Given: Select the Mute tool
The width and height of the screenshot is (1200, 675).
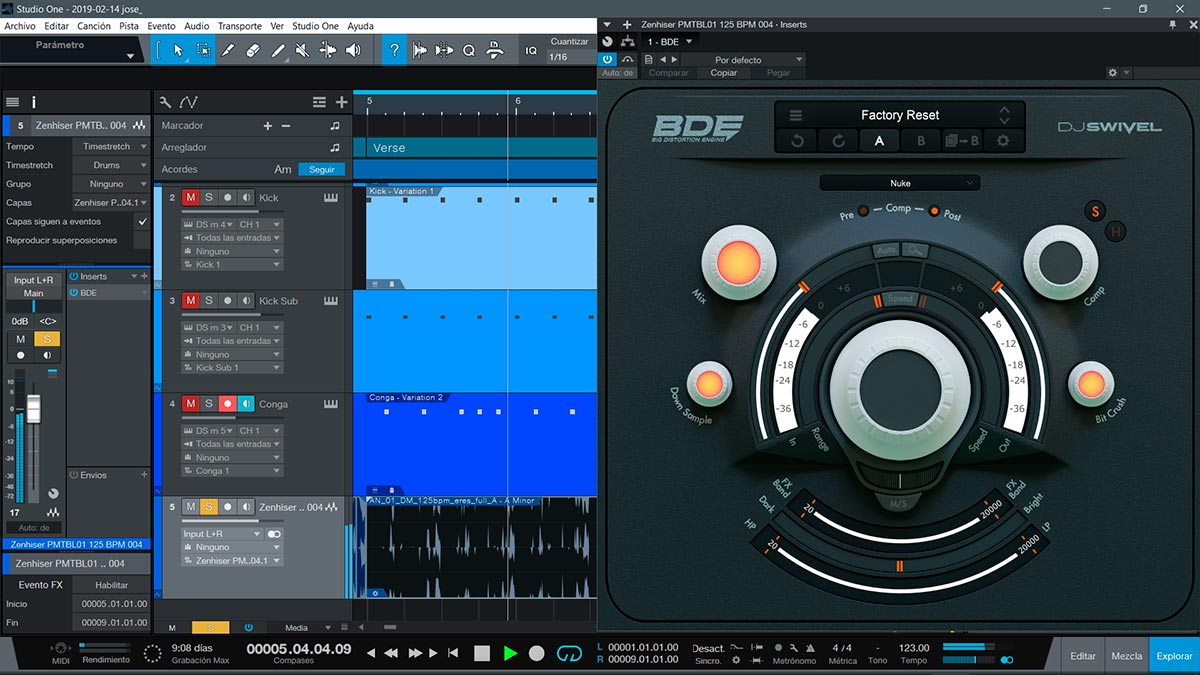Looking at the screenshot, I should [x=303, y=50].
